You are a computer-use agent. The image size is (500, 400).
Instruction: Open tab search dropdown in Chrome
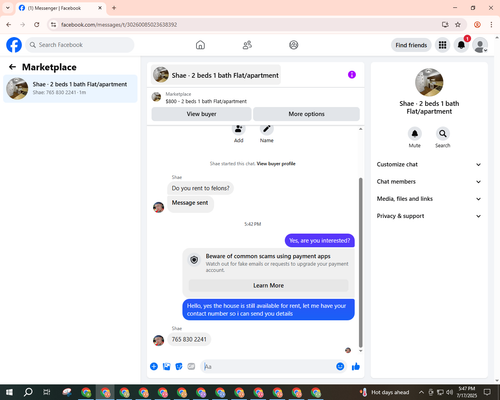pyautogui.click(x=8, y=8)
